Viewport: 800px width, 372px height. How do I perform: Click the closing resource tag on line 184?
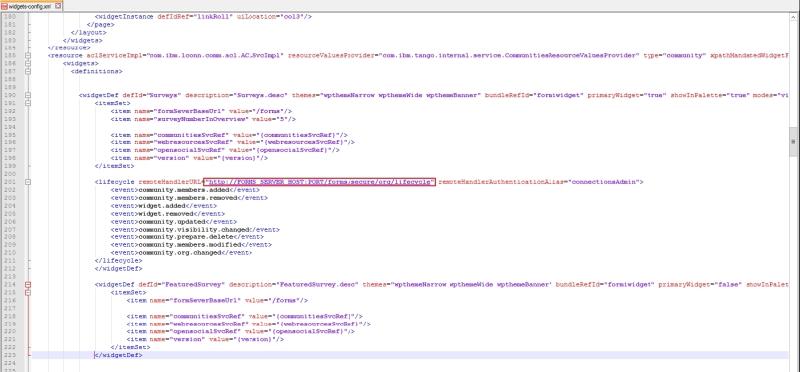click(69, 47)
